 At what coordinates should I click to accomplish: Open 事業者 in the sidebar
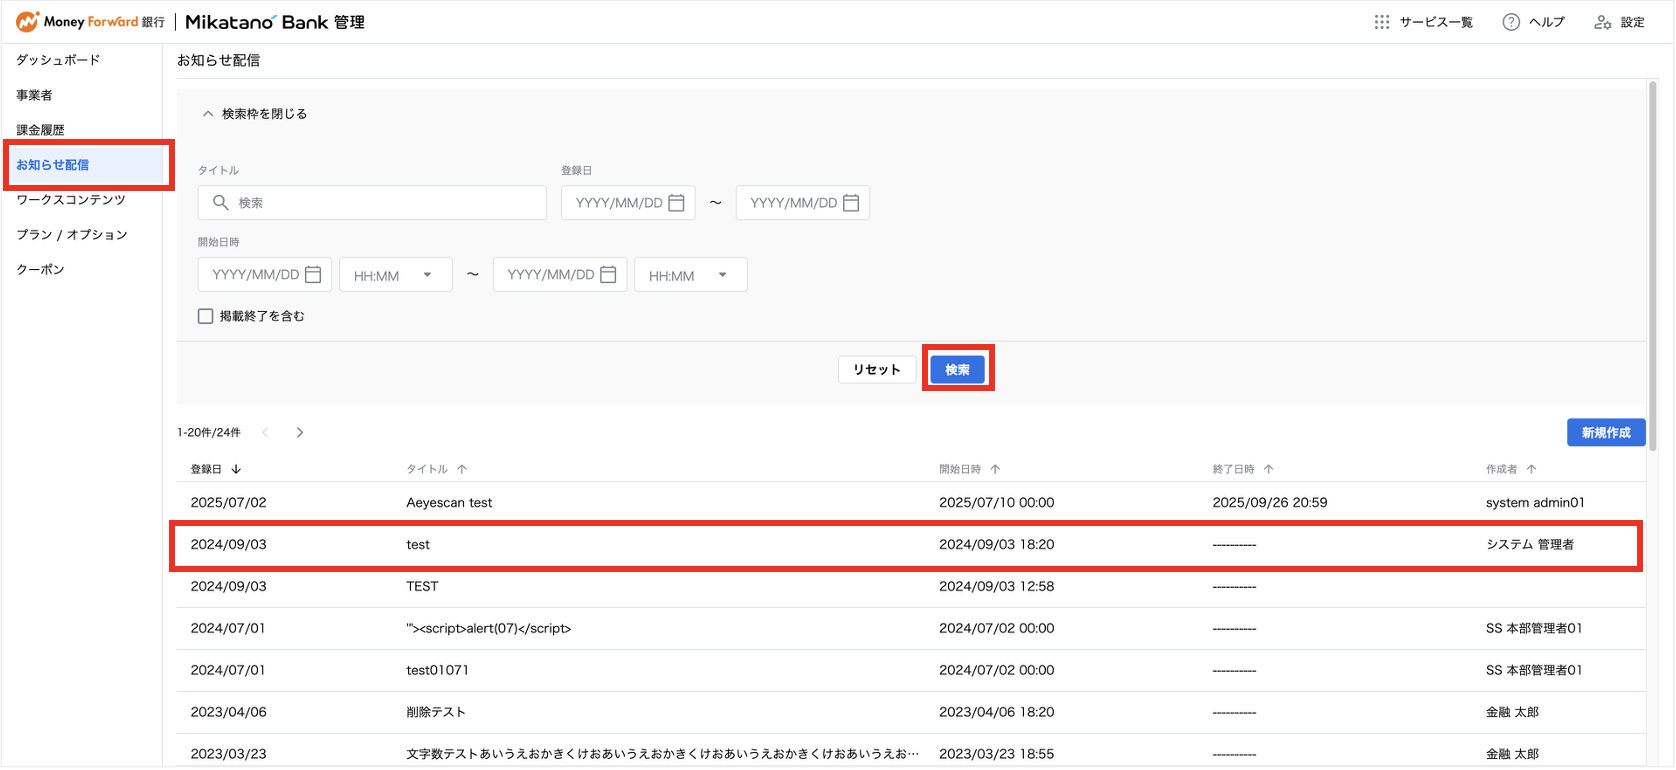[x=34, y=95]
